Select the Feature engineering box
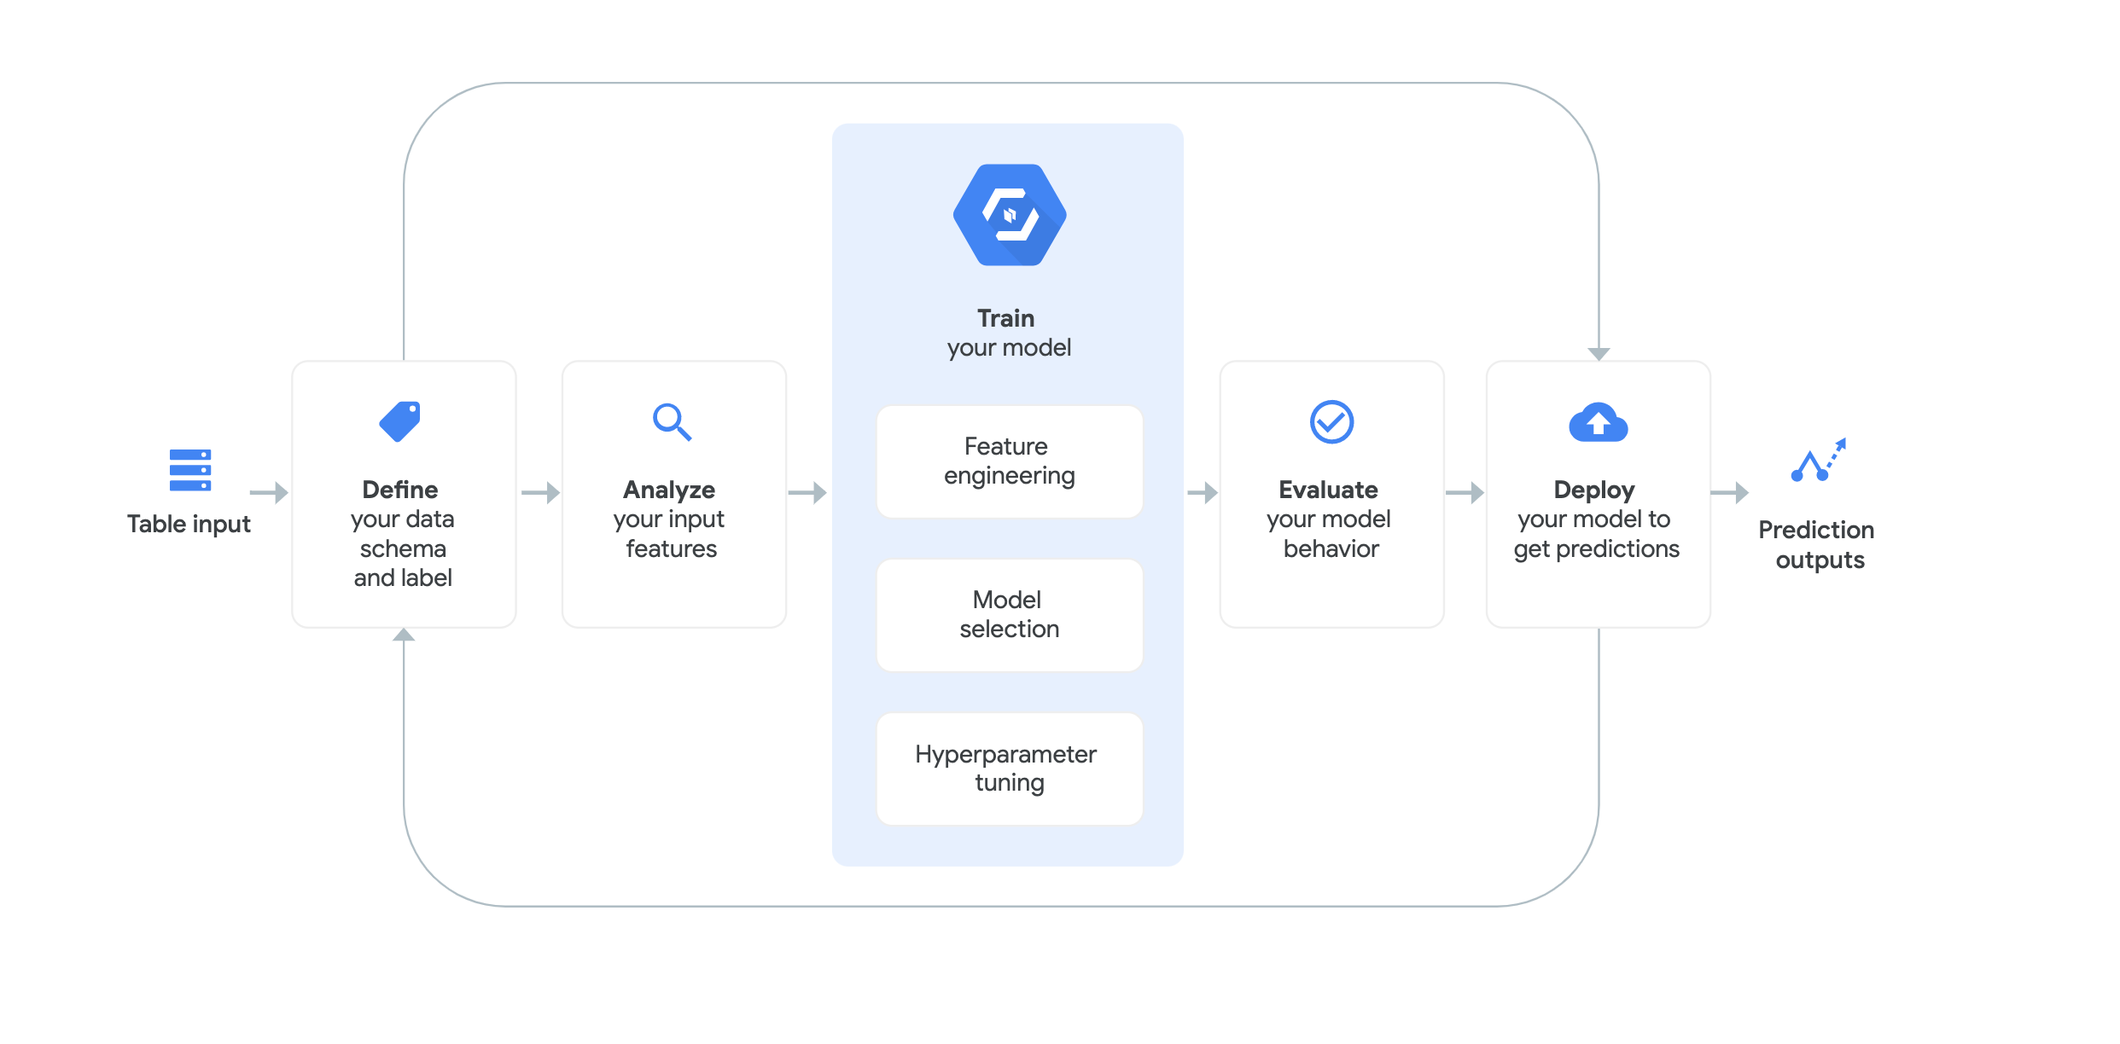 (x=1010, y=461)
